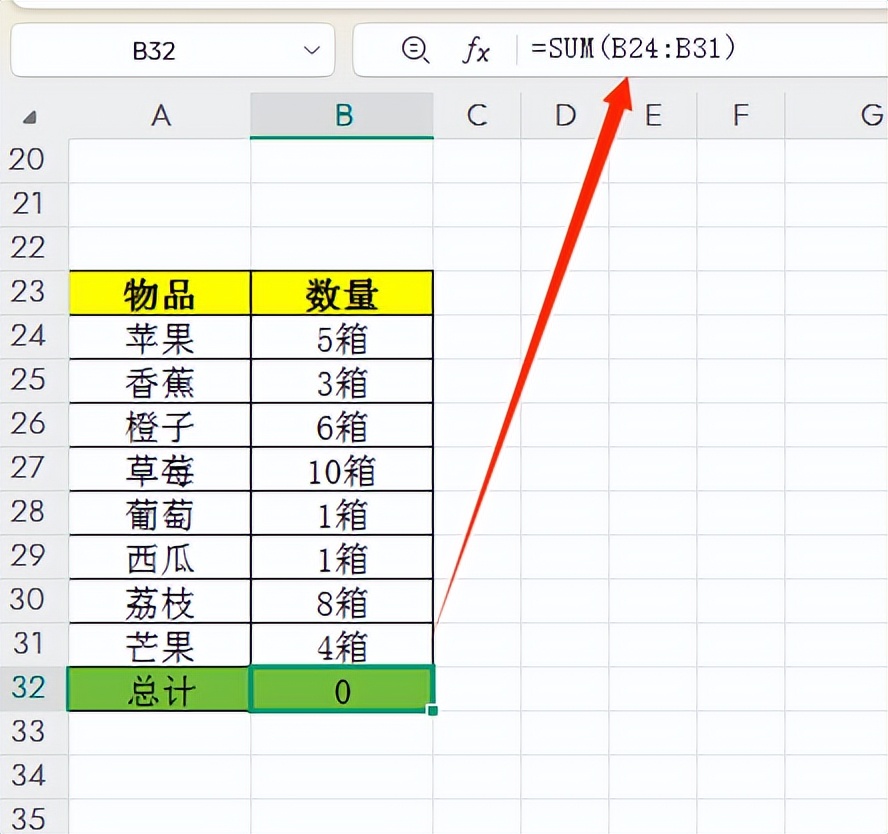The width and height of the screenshot is (888, 834).
Task: Click the header cell 数量
Action: click(x=342, y=293)
